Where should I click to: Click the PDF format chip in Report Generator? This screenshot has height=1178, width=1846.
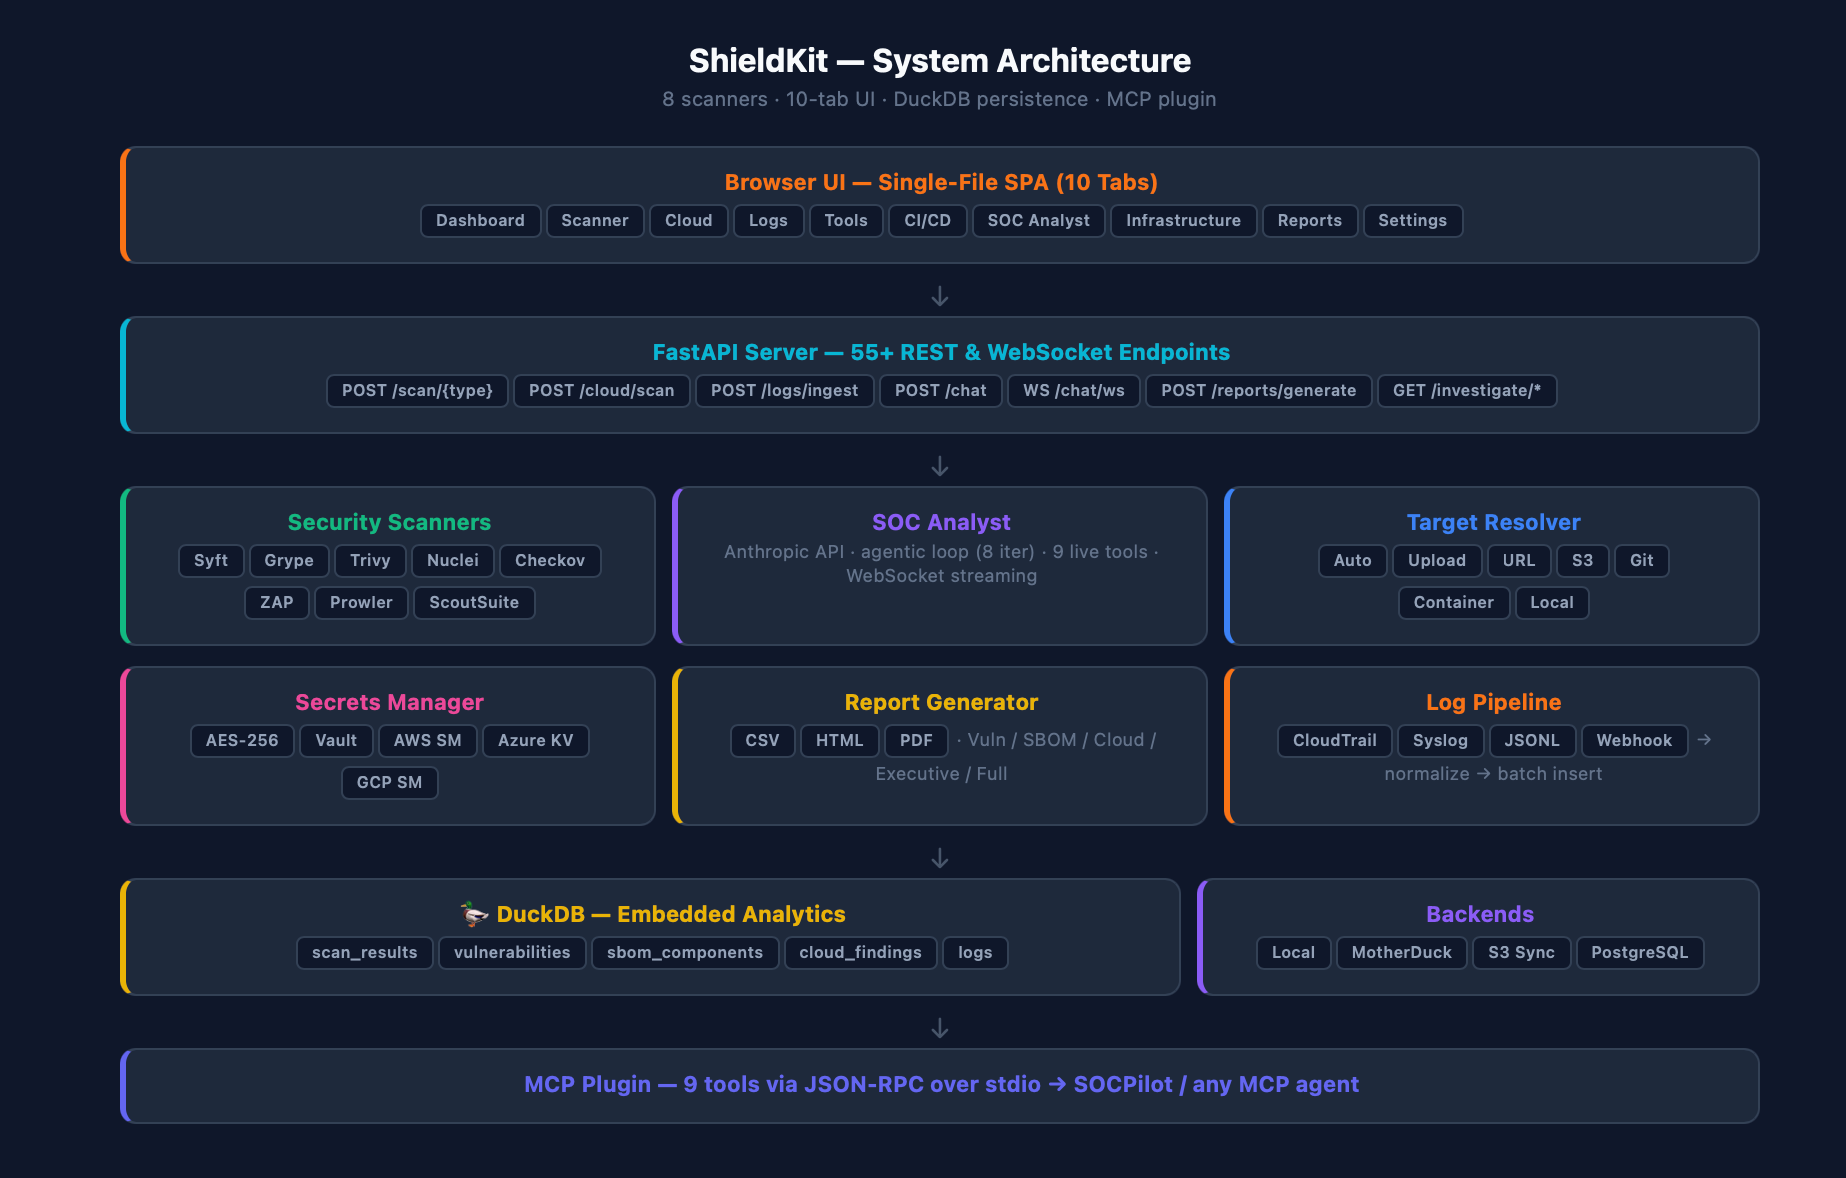pos(916,741)
